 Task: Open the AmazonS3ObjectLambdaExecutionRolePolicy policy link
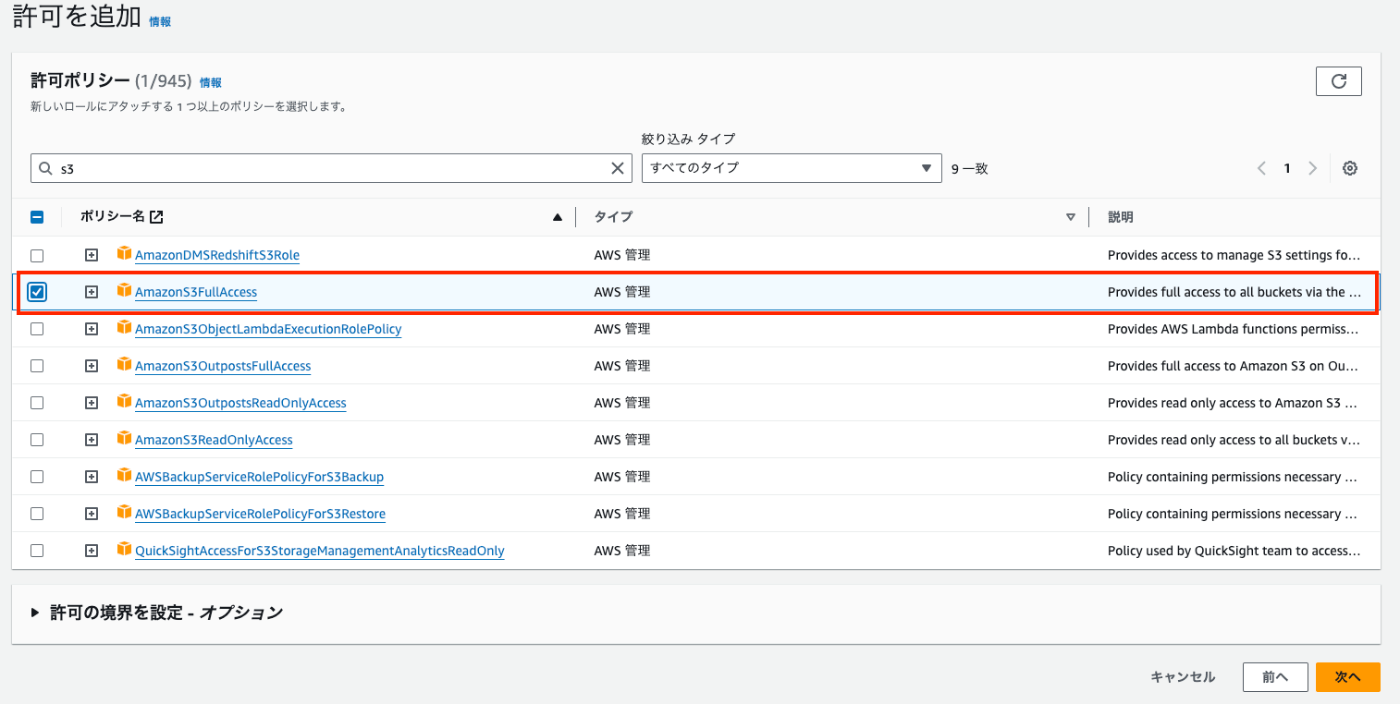[268, 329]
